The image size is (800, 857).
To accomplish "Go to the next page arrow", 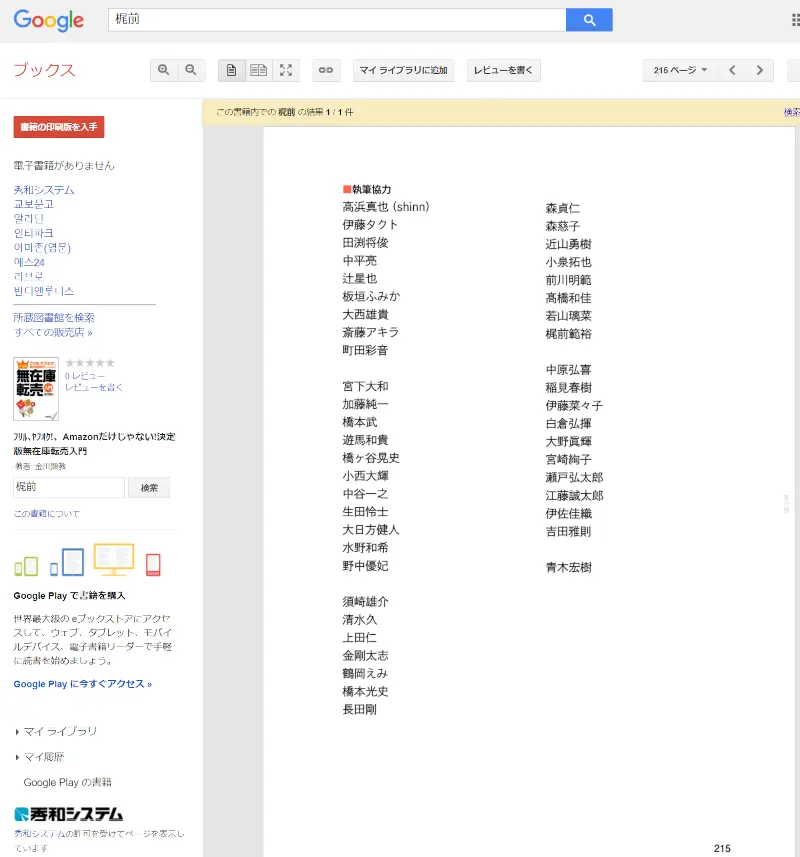I will coord(760,70).
